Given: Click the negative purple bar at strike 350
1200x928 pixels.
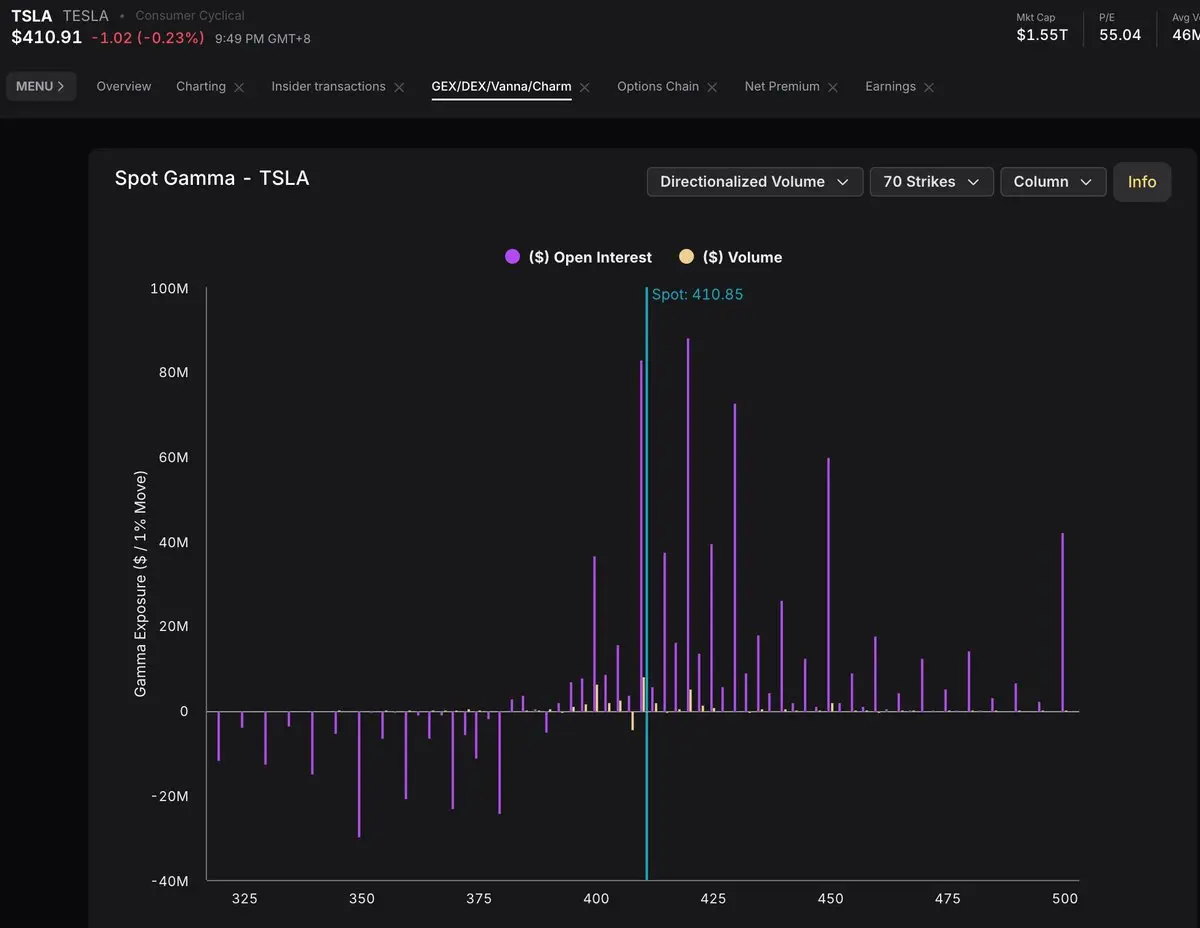Looking at the screenshot, I should 359,774.
